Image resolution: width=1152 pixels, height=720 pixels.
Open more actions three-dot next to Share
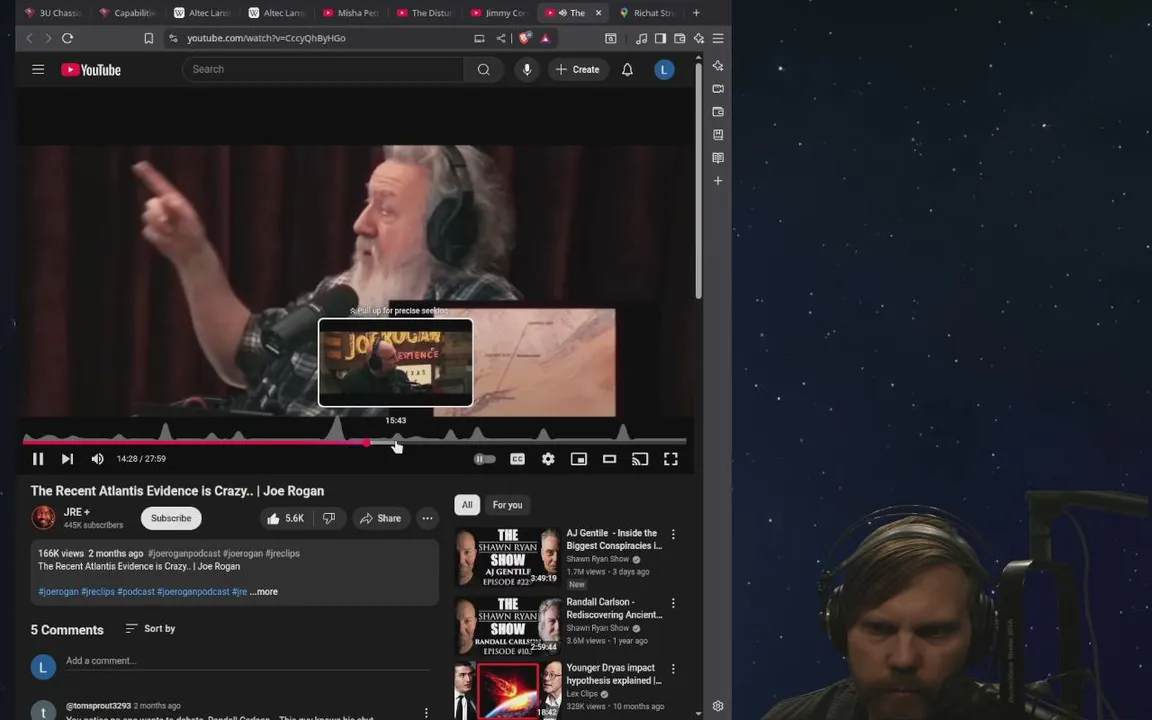pyautogui.click(x=427, y=519)
